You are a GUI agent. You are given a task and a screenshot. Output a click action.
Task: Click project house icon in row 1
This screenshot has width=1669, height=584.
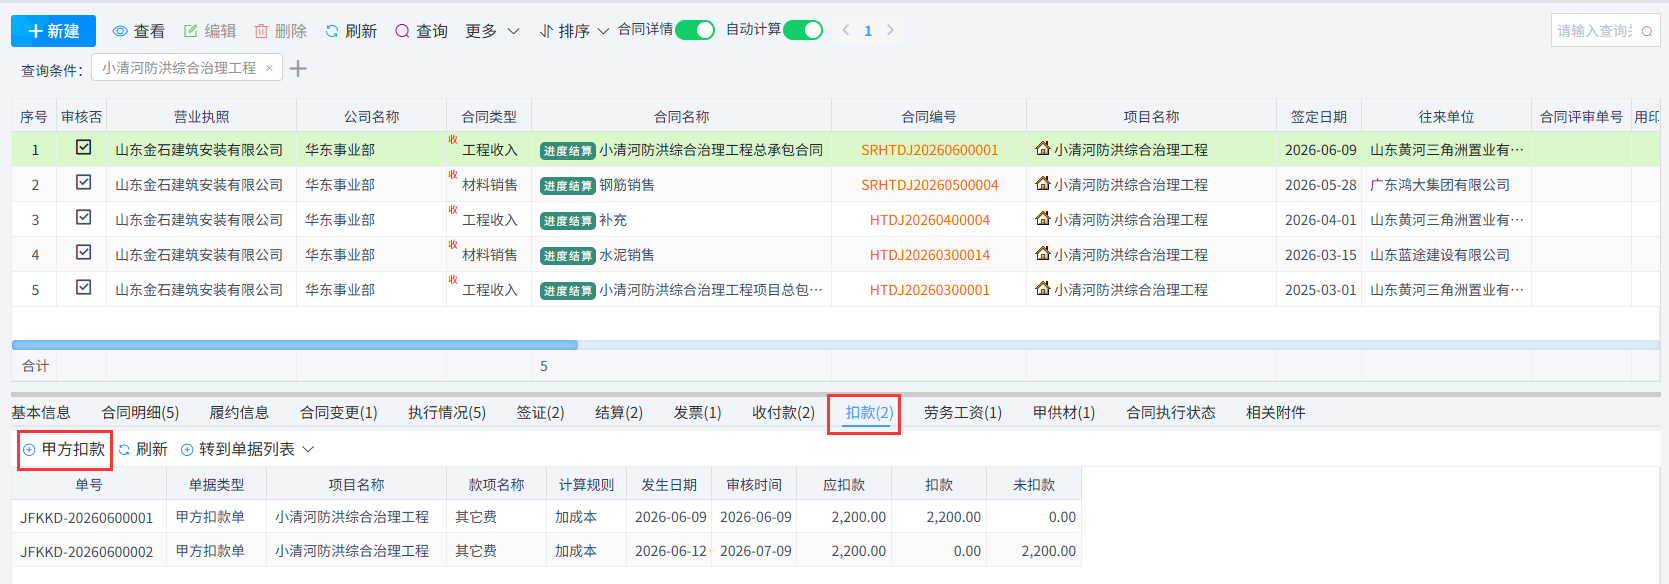pyautogui.click(x=1043, y=148)
